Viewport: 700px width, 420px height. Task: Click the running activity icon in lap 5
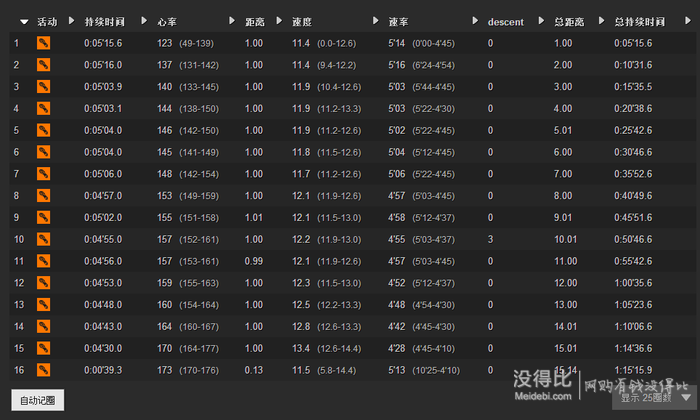43,130
